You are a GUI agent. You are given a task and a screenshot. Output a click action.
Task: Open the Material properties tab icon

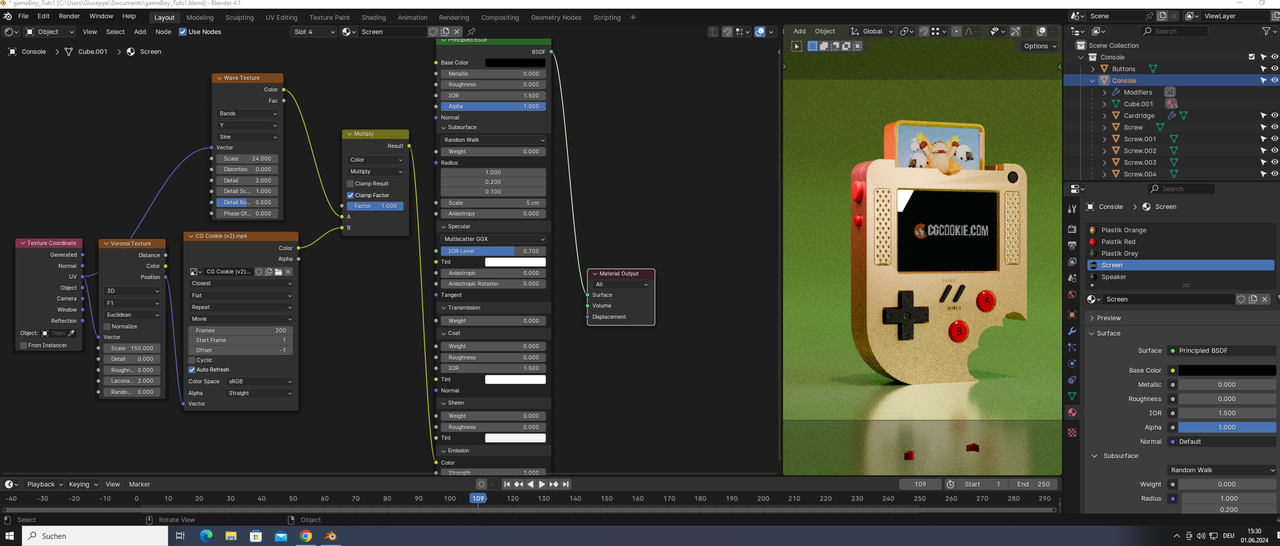[x=1072, y=412]
